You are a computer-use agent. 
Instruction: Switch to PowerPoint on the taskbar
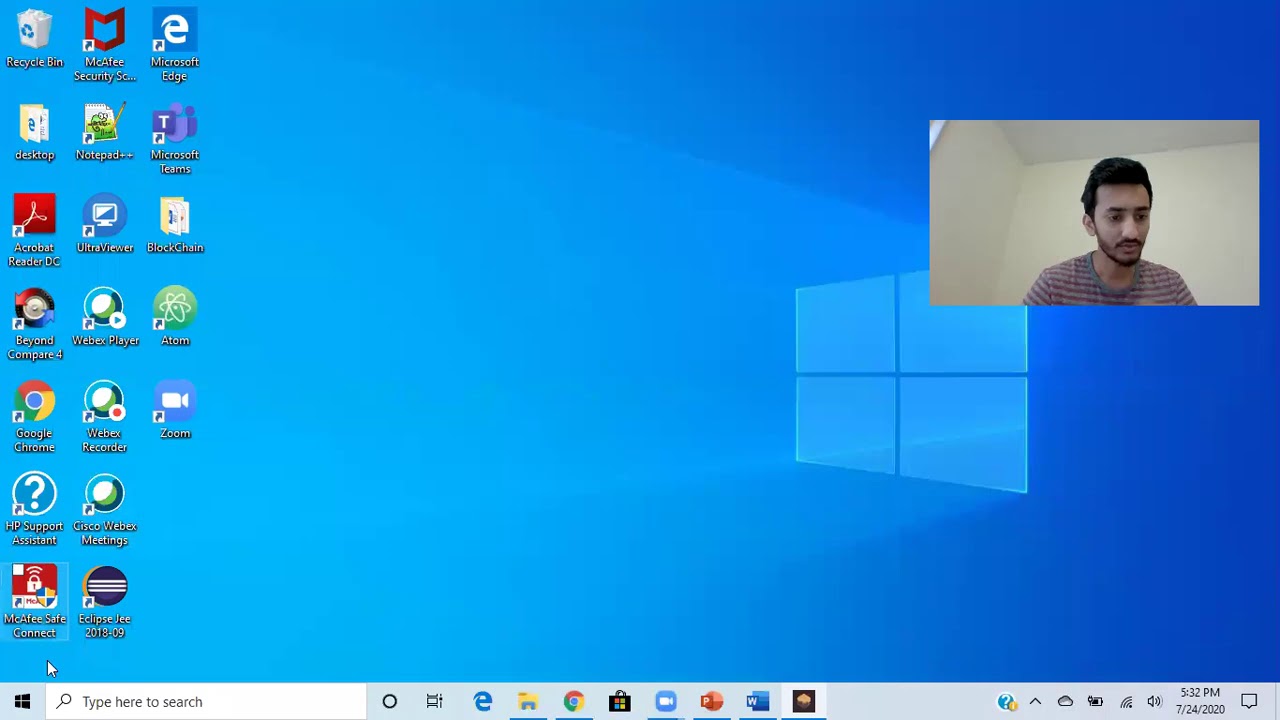[712, 702]
